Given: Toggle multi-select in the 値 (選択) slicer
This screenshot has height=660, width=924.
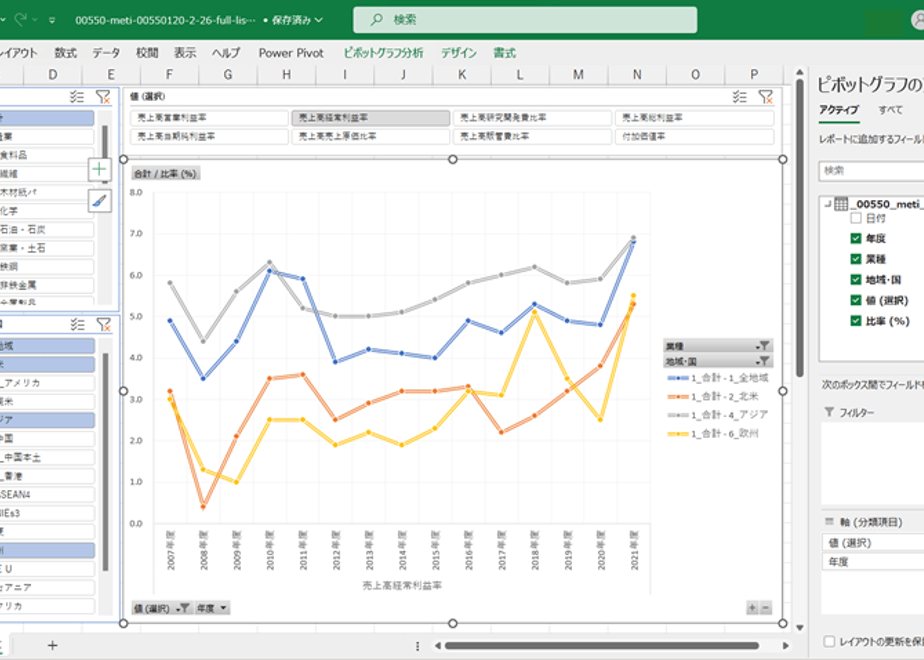Looking at the screenshot, I should pyautogui.click(x=740, y=97).
